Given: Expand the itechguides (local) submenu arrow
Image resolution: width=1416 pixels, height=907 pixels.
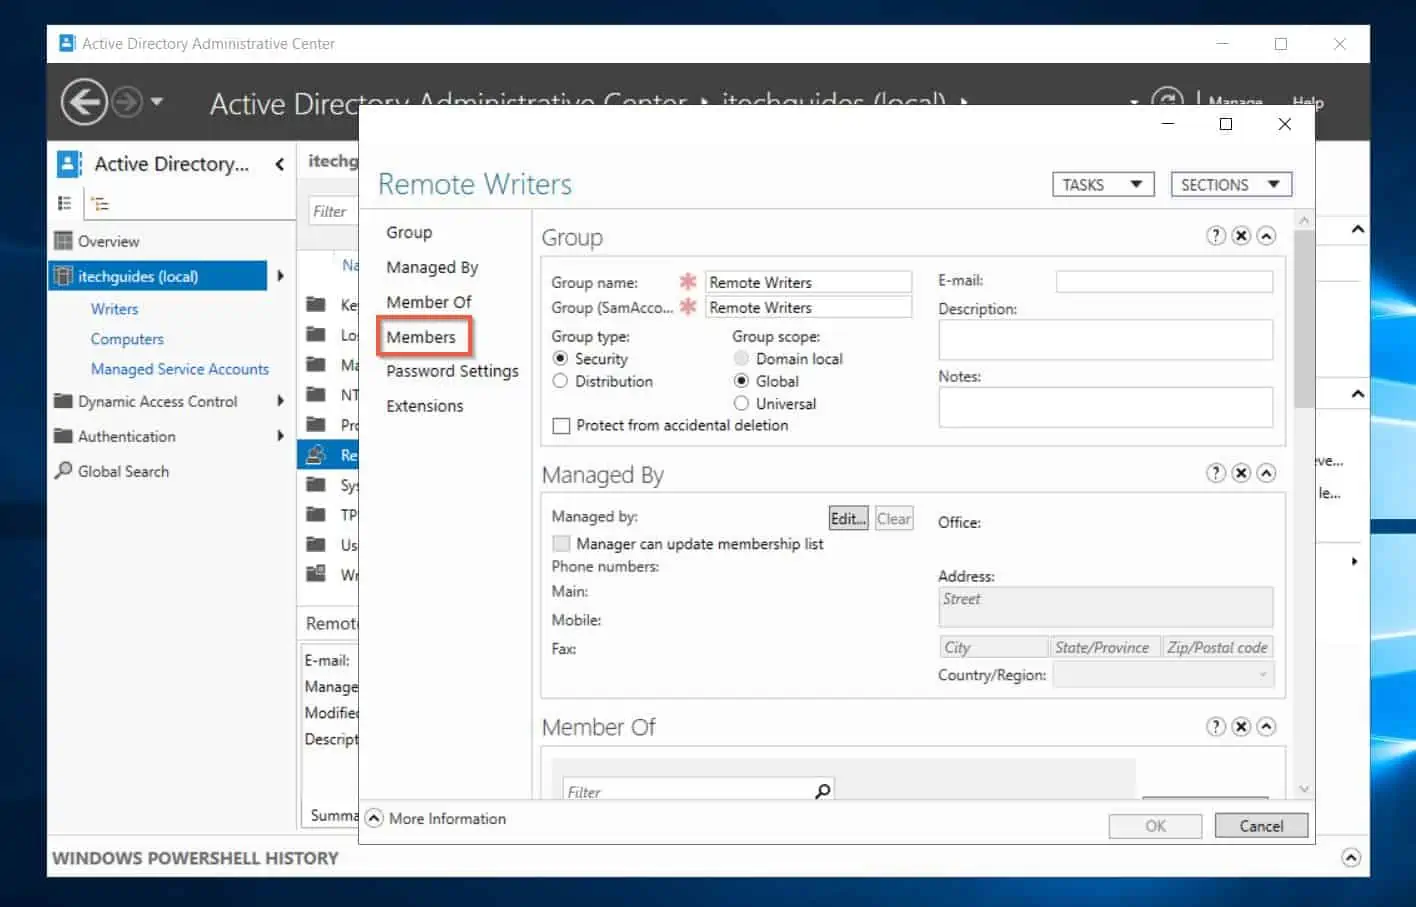Looking at the screenshot, I should pyautogui.click(x=280, y=276).
